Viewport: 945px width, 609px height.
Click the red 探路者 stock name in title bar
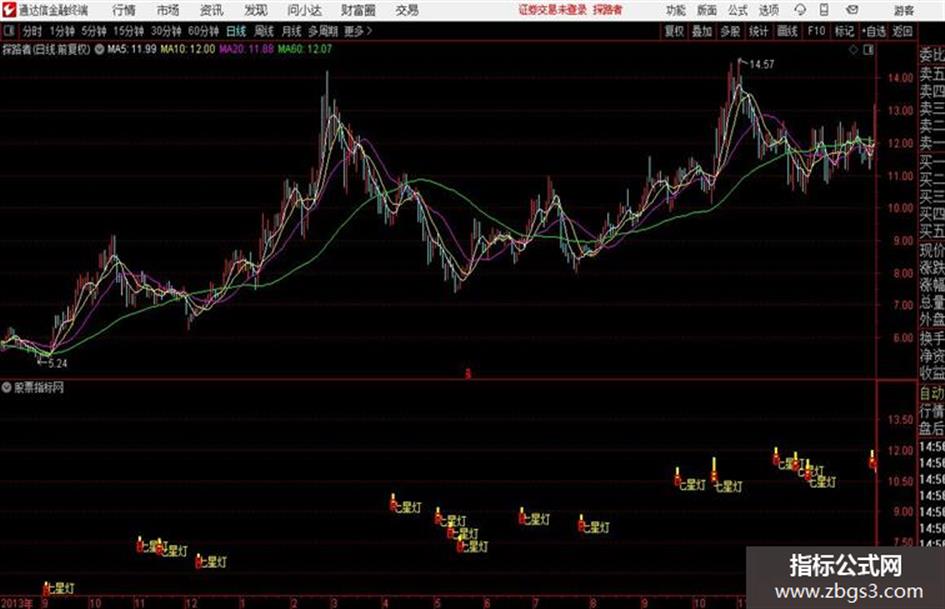[x=608, y=10]
